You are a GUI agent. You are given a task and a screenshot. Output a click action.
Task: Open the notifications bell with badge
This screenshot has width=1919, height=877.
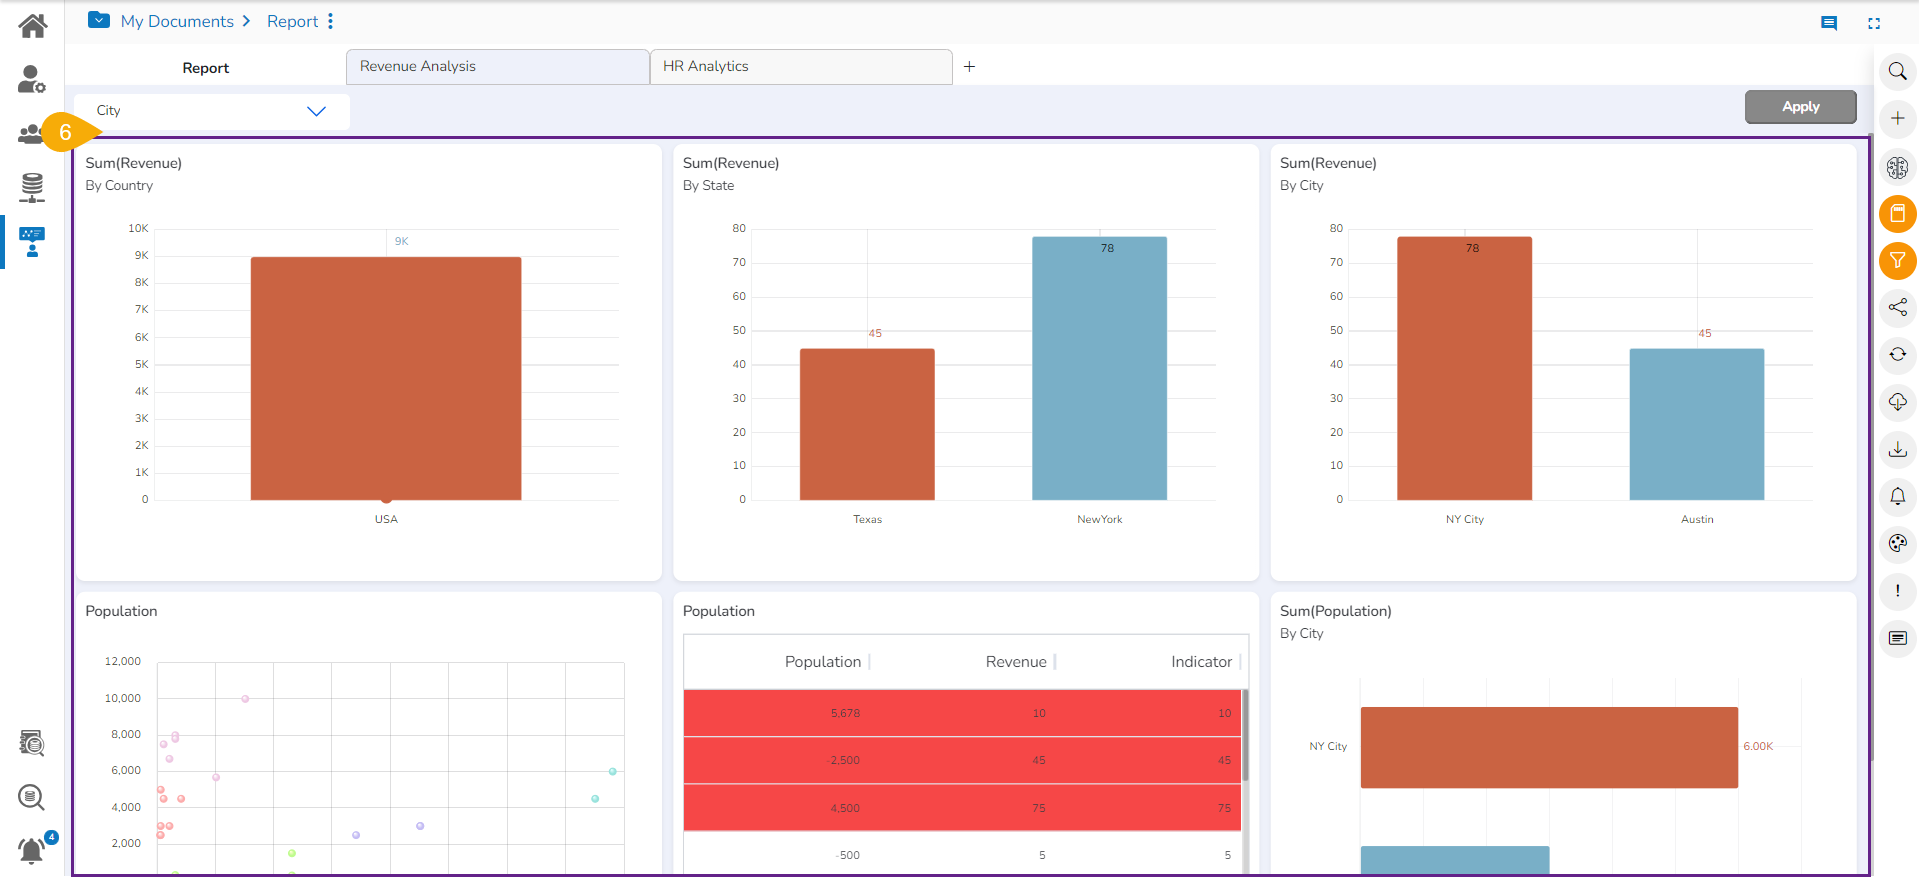(33, 850)
